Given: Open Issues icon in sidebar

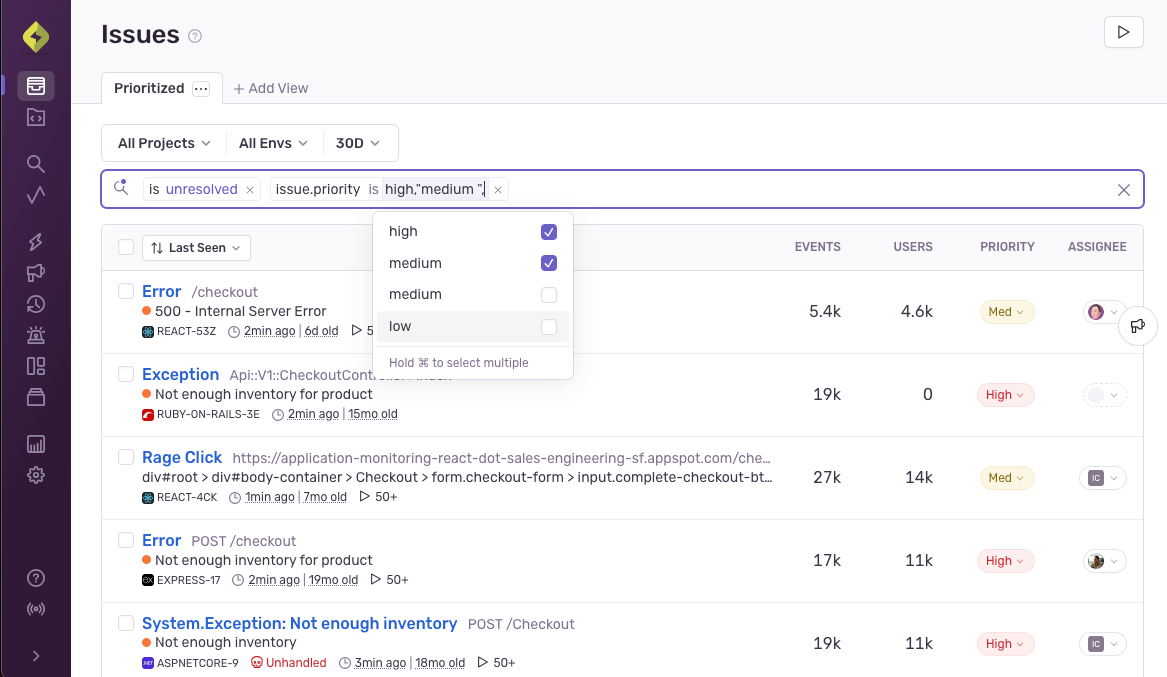Looking at the screenshot, I should (x=36, y=86).
